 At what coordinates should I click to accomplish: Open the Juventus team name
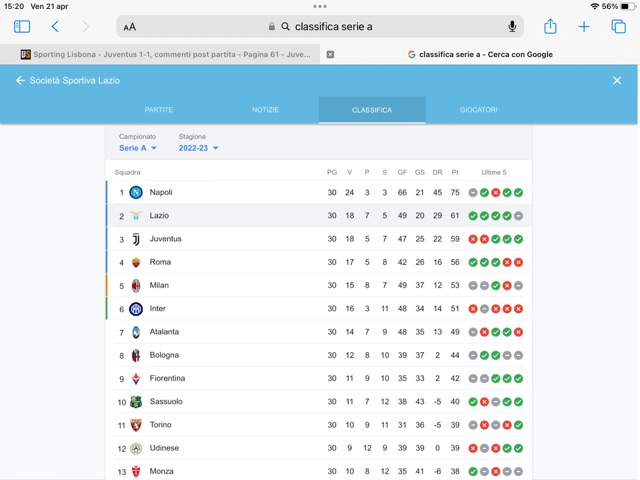(x=165, y=239)
